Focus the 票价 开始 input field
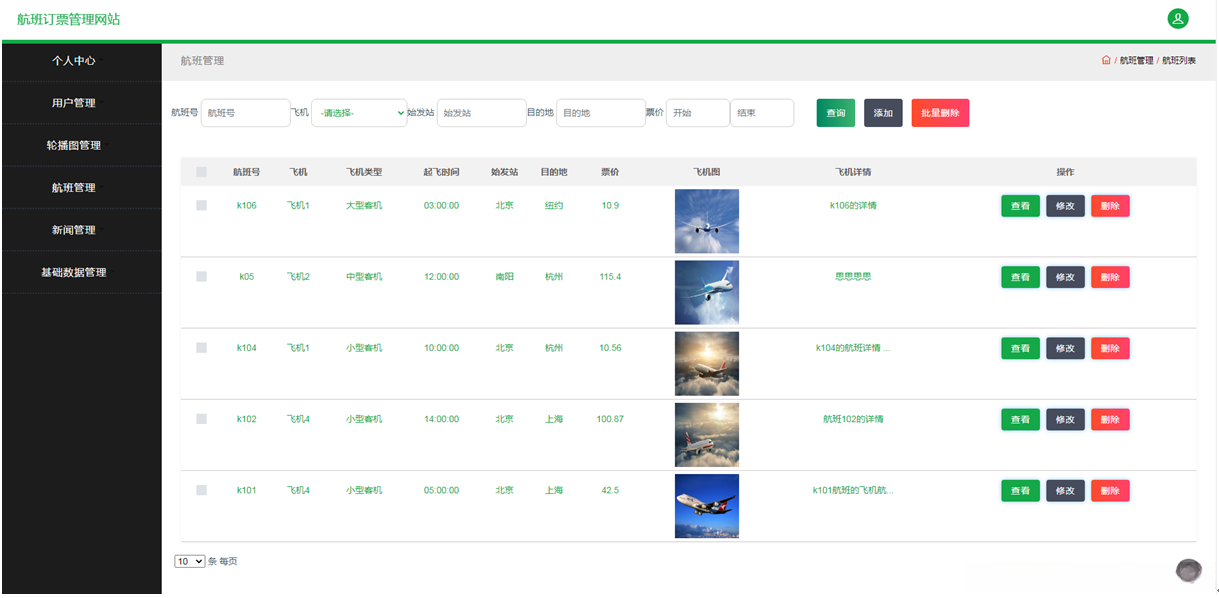 698,113
